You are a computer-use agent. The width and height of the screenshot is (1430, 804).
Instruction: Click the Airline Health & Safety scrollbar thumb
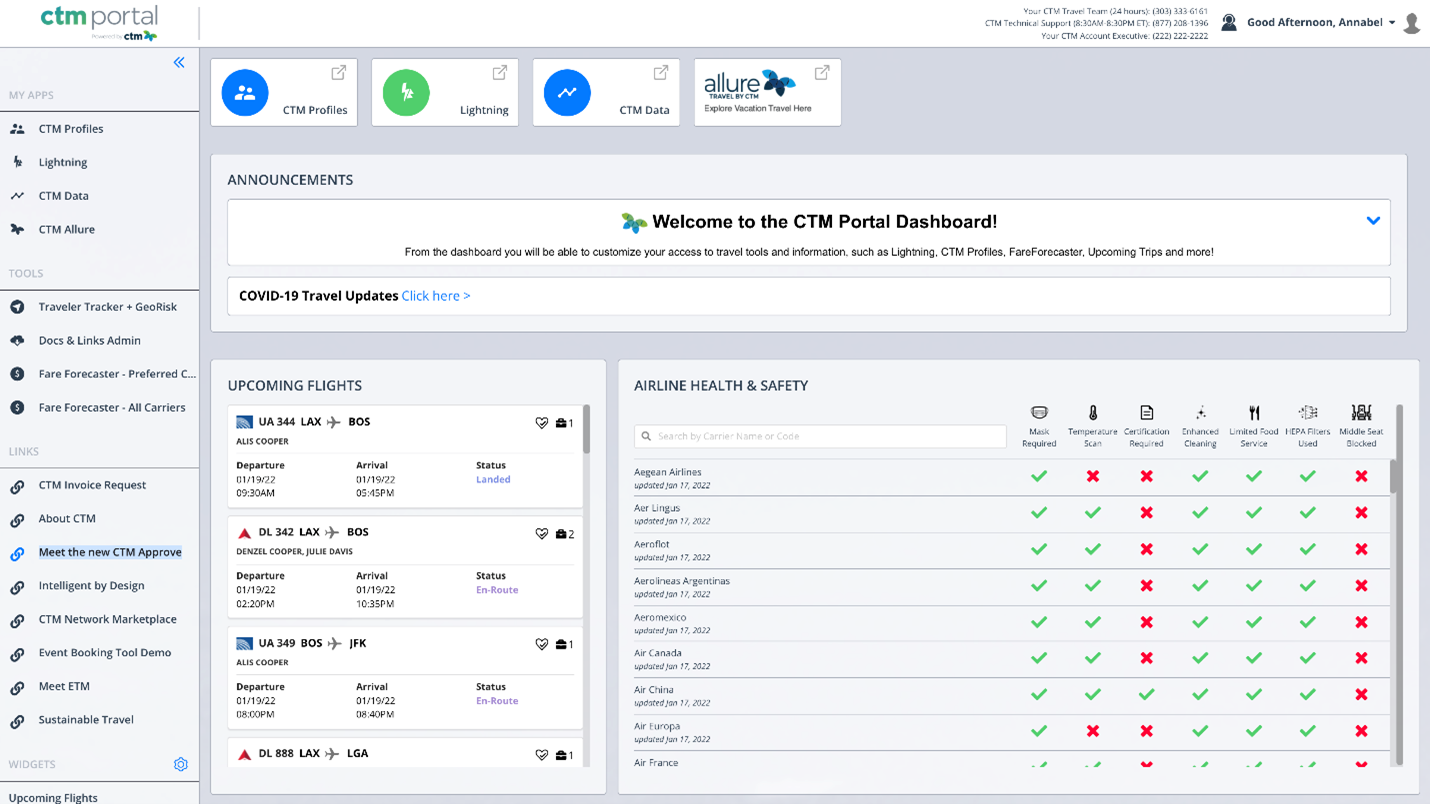(1395, 476)
